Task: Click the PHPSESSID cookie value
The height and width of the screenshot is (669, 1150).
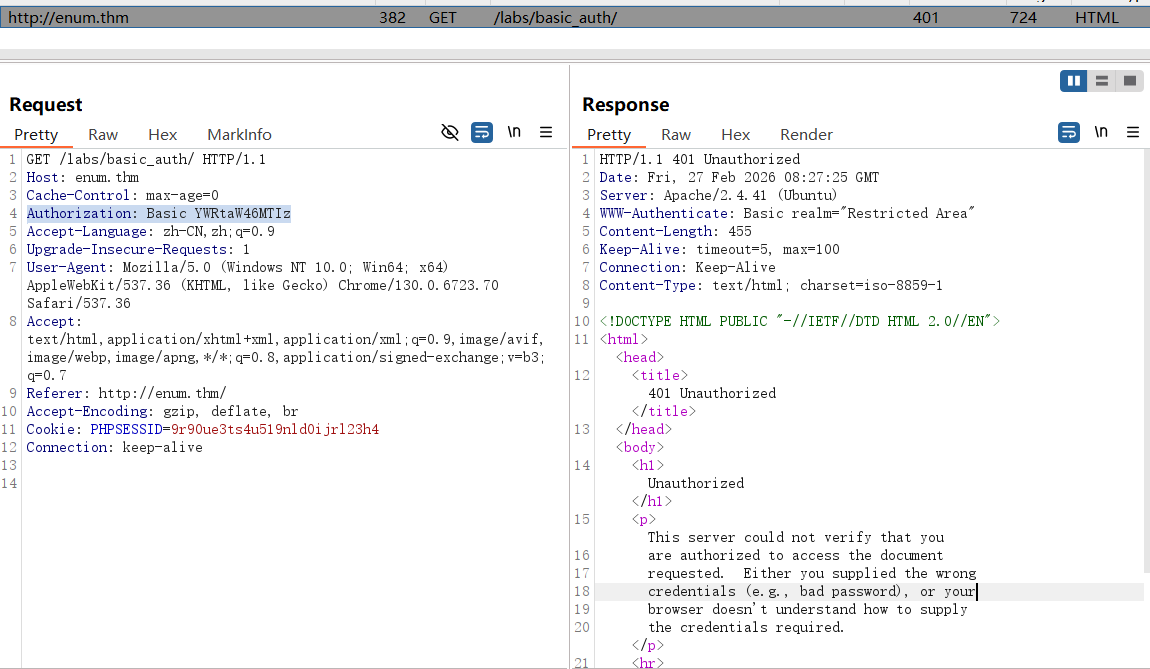Action: click(x=275, y=429)
